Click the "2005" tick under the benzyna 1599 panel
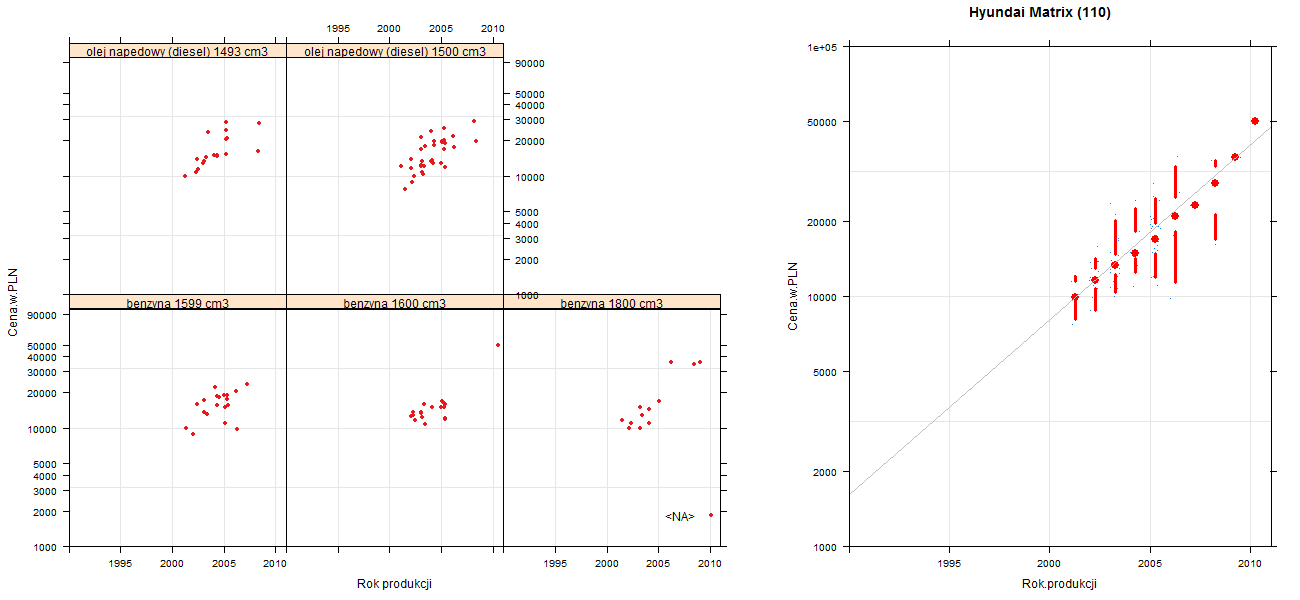The image size is (1300, 600). click(x=224, y=564)
